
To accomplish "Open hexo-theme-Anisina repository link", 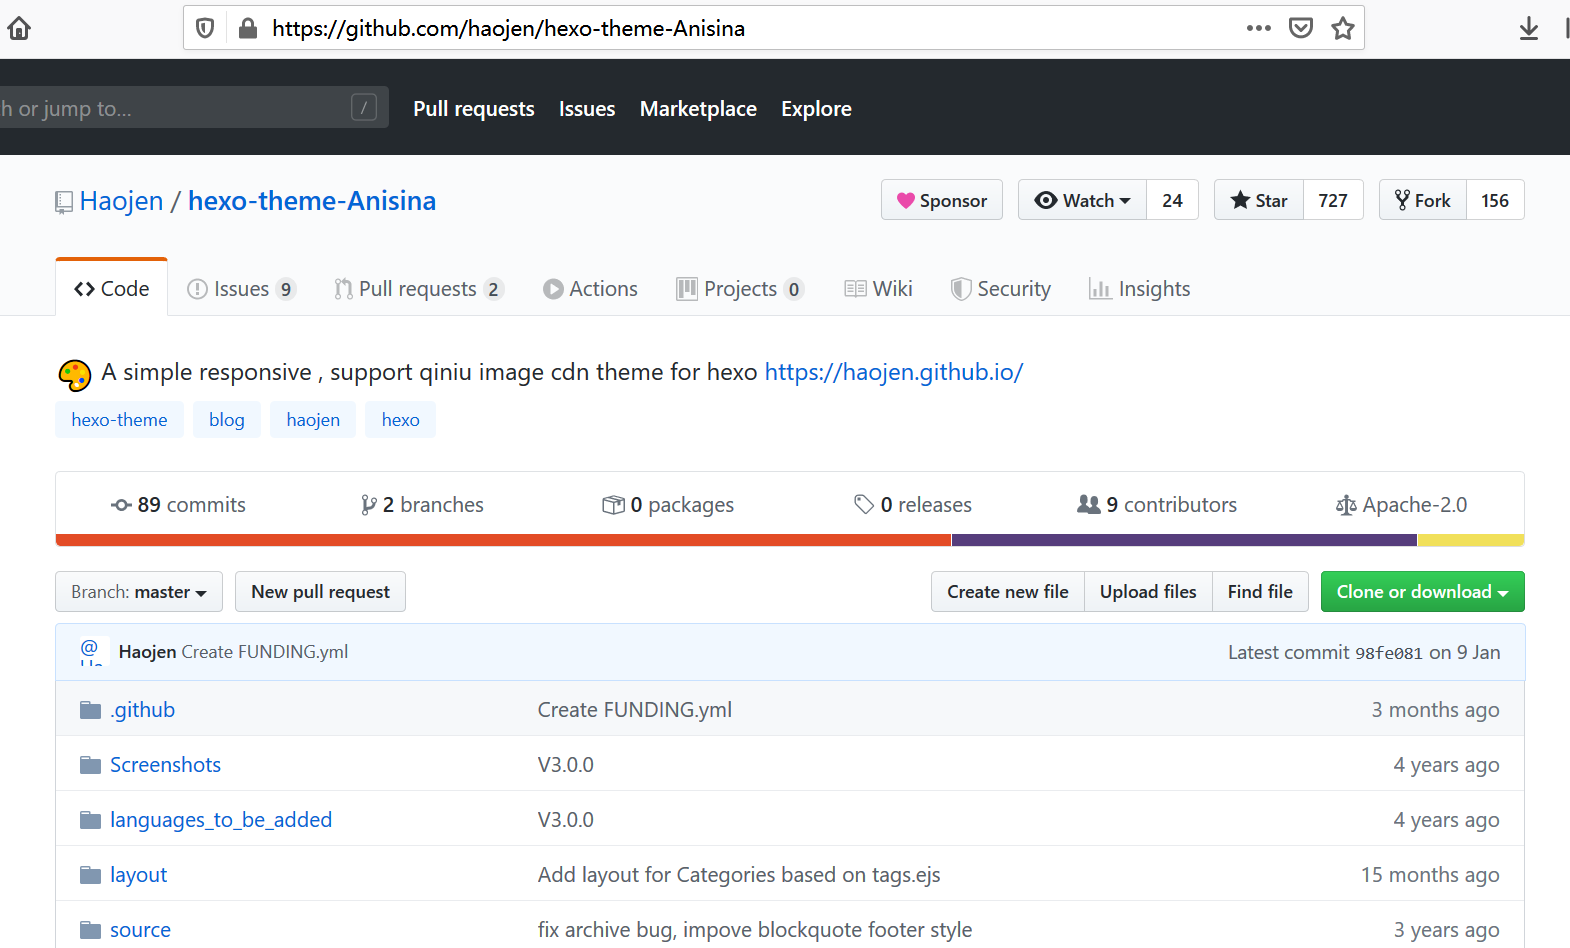I will 312,201.
